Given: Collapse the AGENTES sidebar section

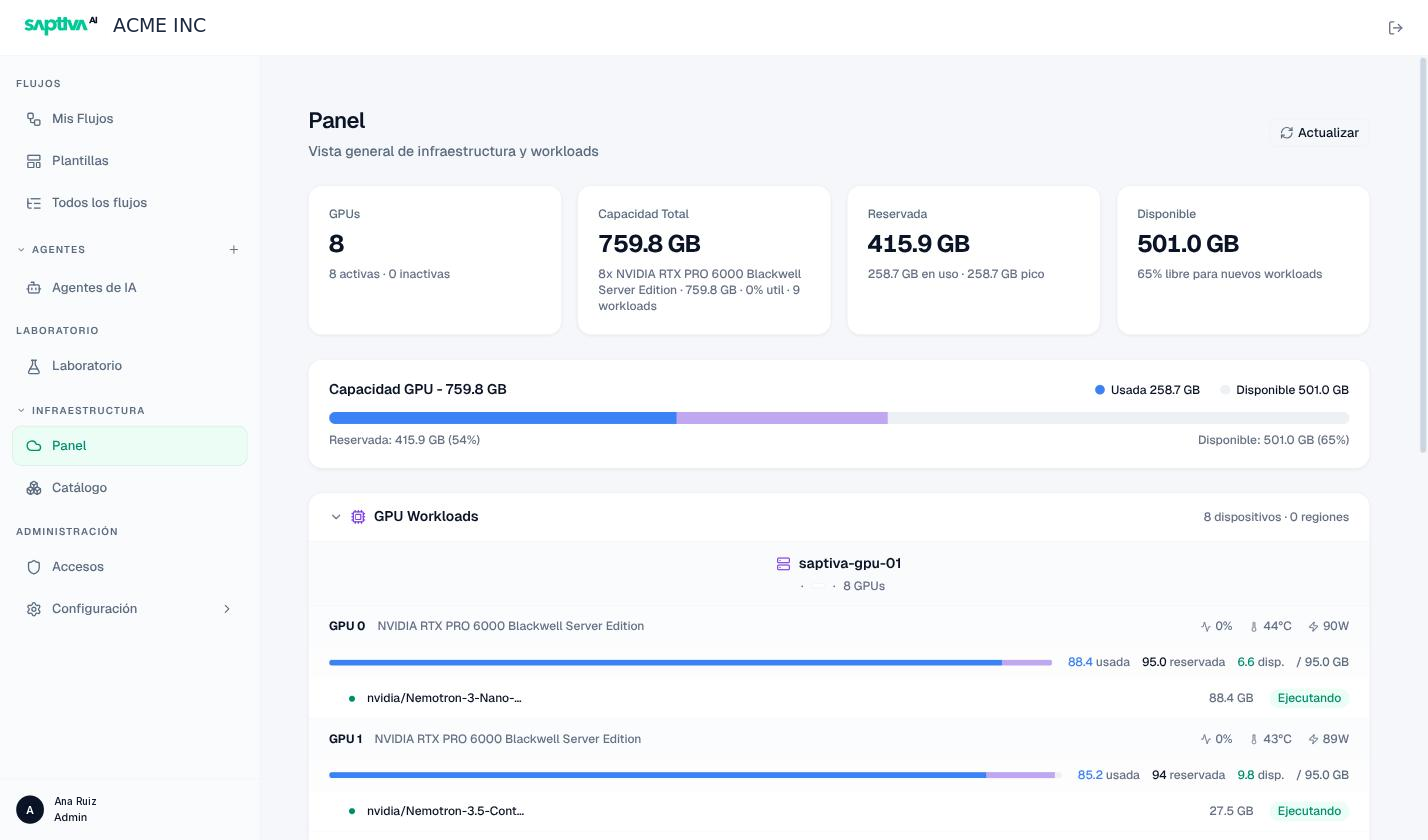Looking at the screenshot, I should pyautogui.click(x=21, y=250).
